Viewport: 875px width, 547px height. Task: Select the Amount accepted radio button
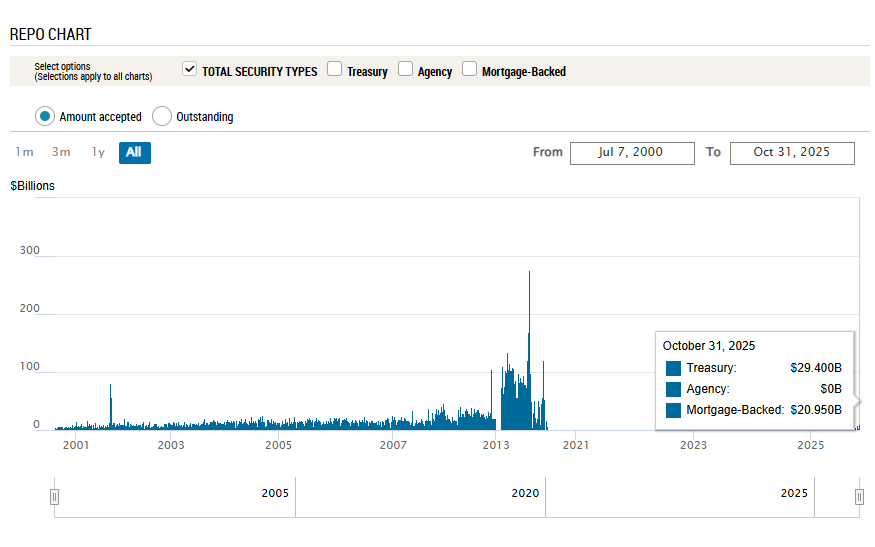pos(44,116)
